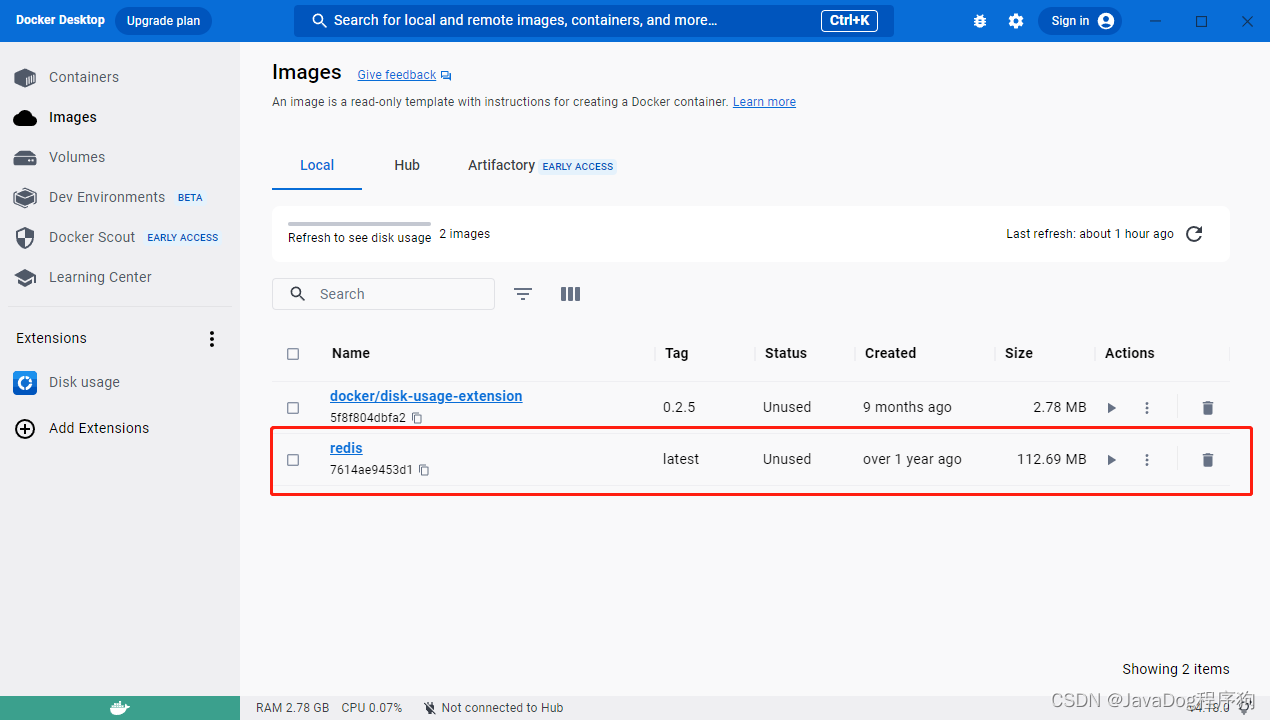Open the Containers section in sidebar
Screen dimensions: 1270x720
tap(84, 77)
